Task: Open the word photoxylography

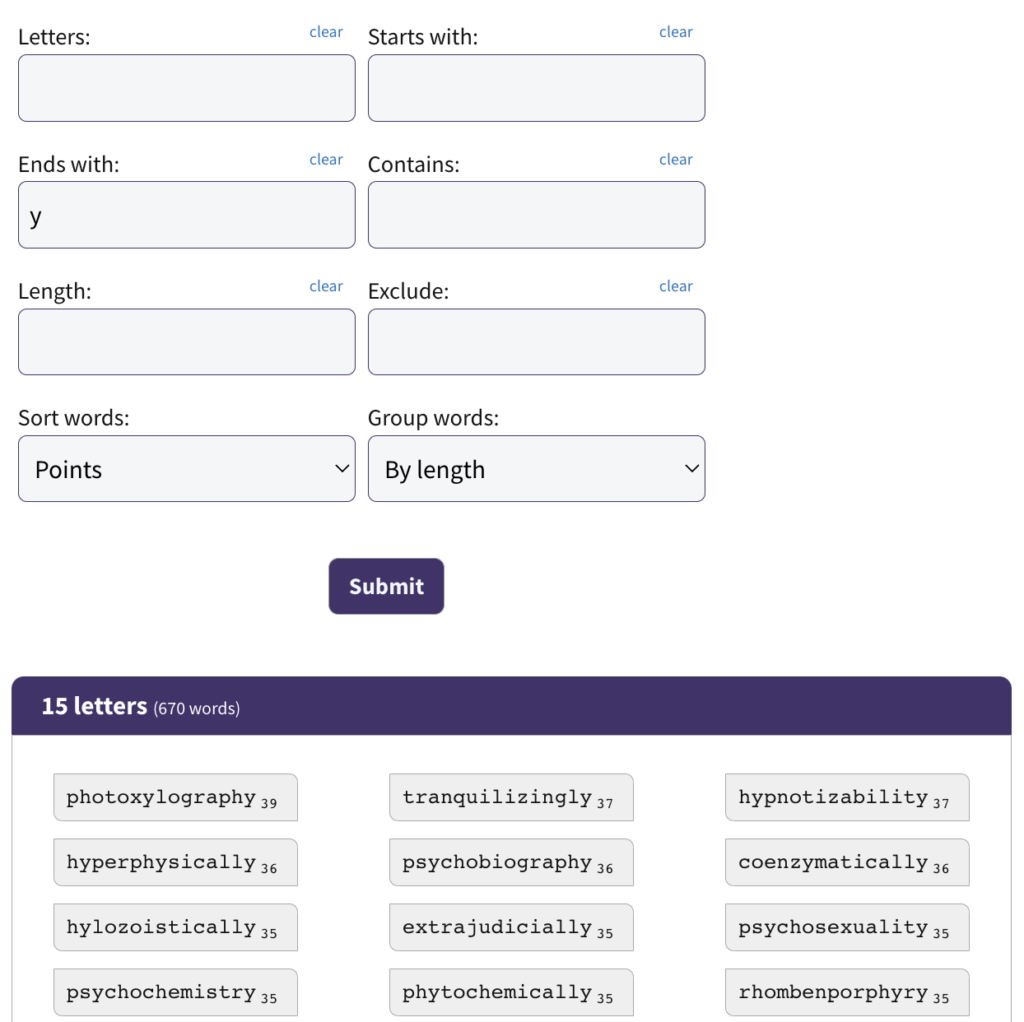Action: [x=175, y=797]
